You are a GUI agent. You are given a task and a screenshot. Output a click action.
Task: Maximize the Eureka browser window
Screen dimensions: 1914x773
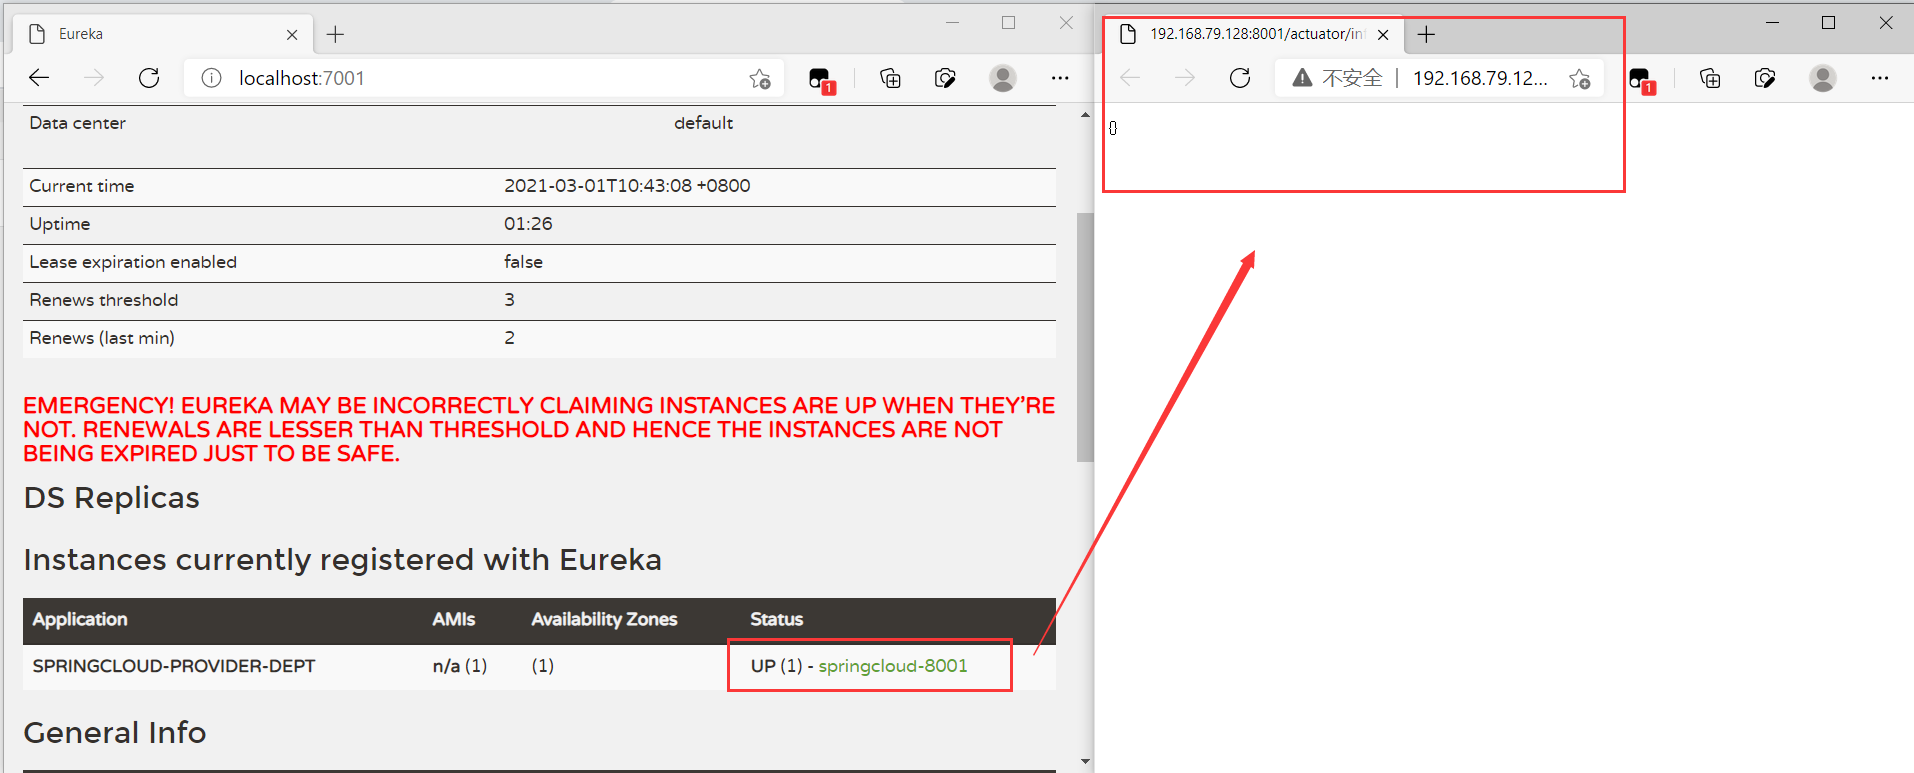[x=1008, y=22]
